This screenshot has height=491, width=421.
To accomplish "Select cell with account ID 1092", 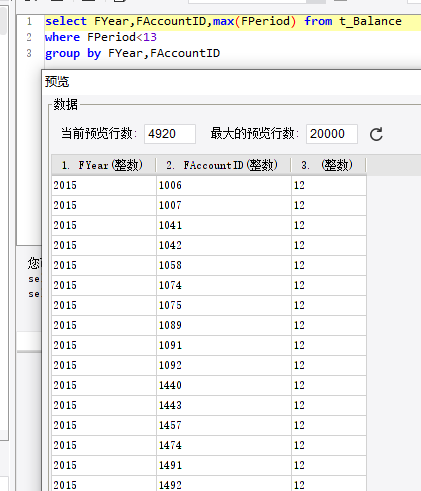I will click(x=224, y=365).
